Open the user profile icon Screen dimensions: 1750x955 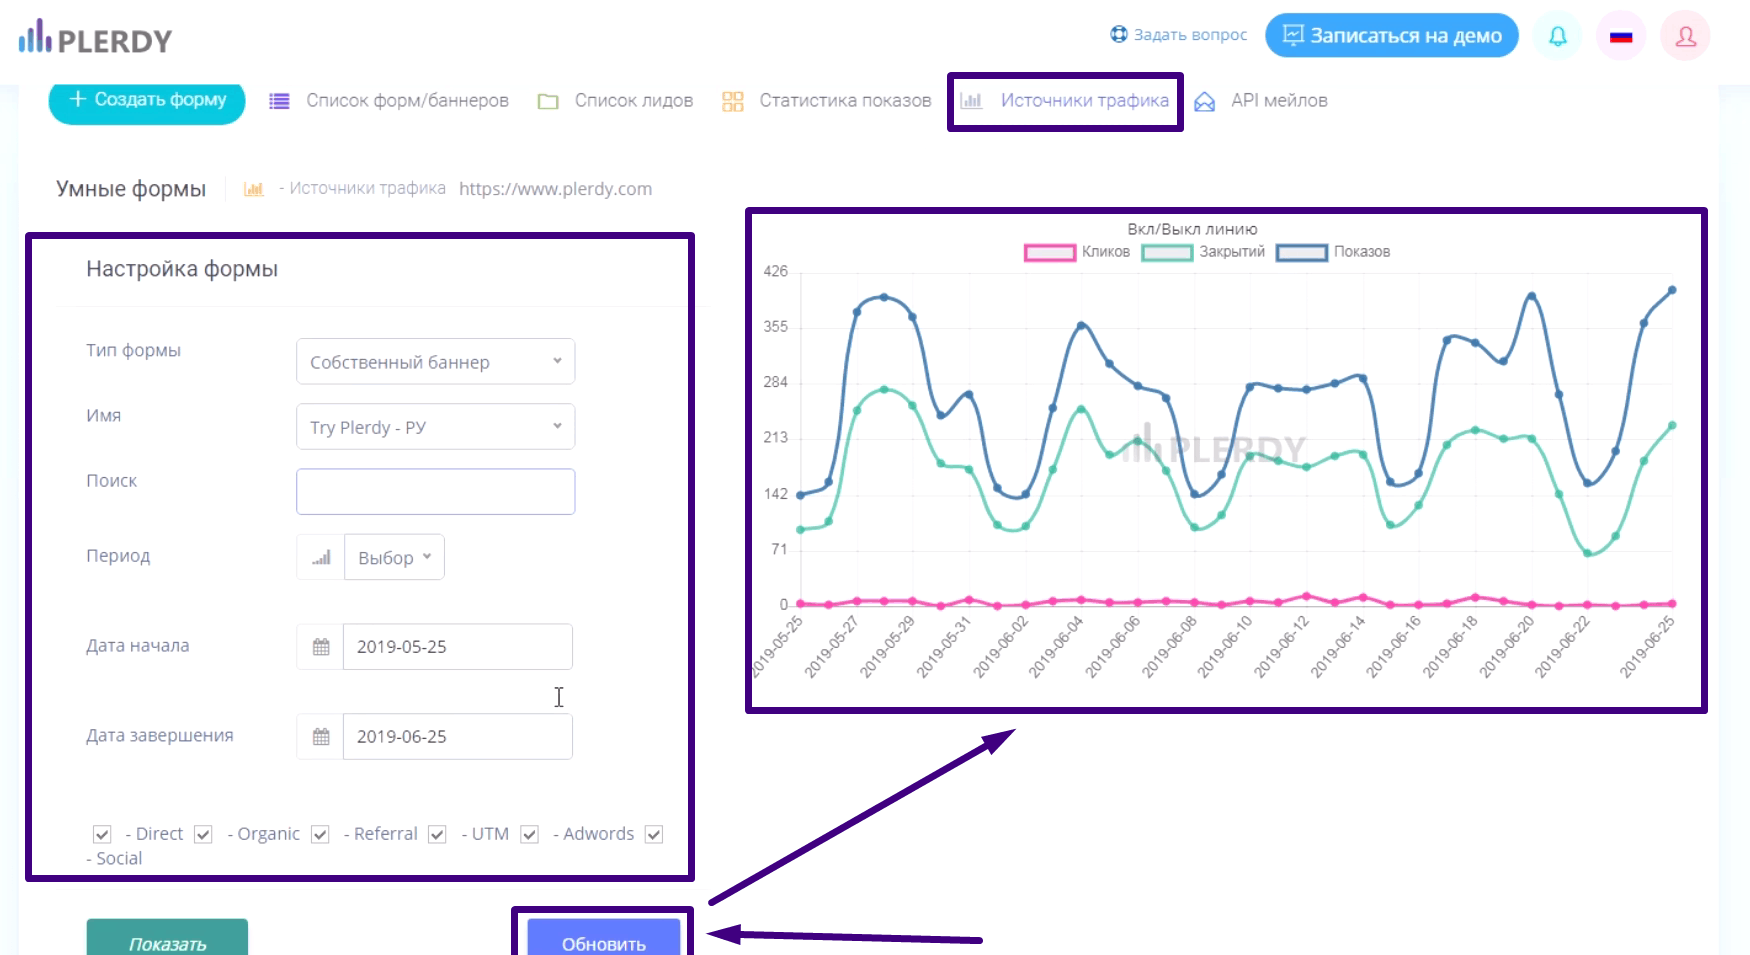click(x=1685, y=36)
